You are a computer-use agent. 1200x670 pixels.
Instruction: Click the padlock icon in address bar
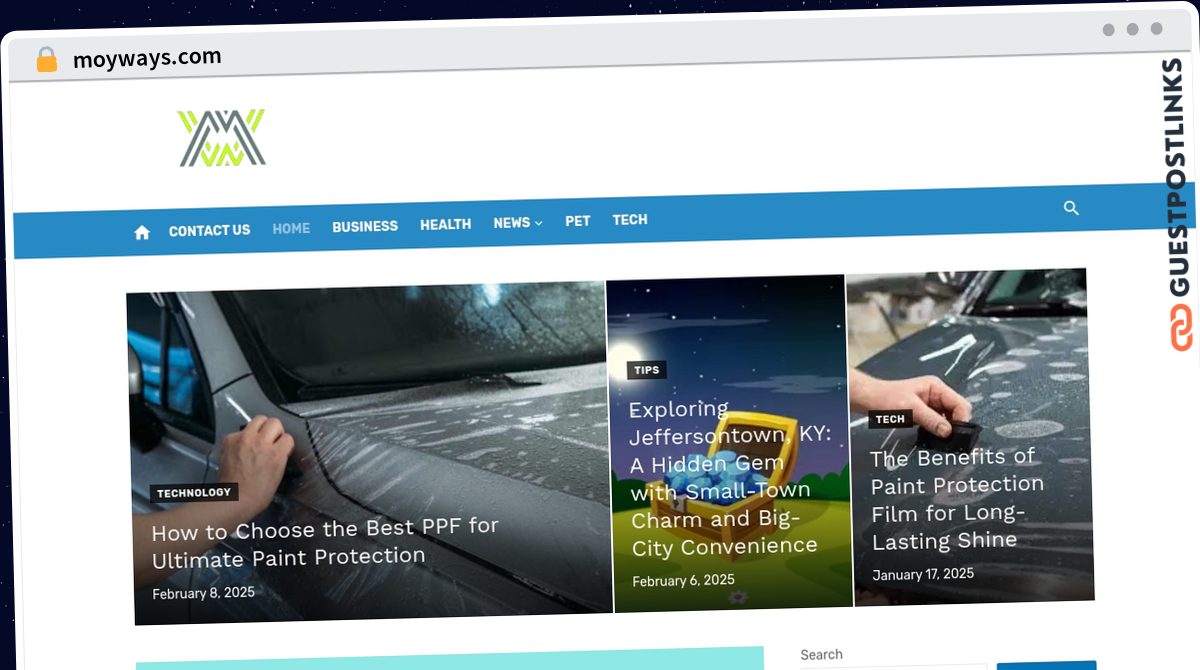pos(47,60)
